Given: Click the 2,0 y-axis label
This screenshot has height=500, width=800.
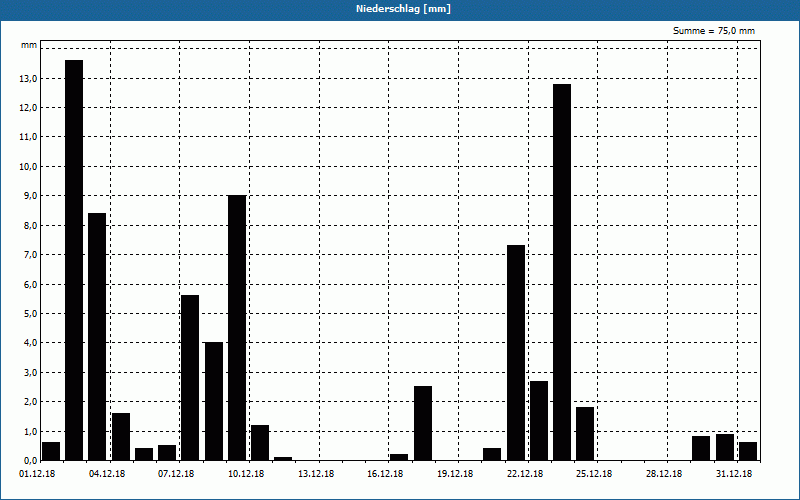Looking at the screenshot, I should pos(30,402).
